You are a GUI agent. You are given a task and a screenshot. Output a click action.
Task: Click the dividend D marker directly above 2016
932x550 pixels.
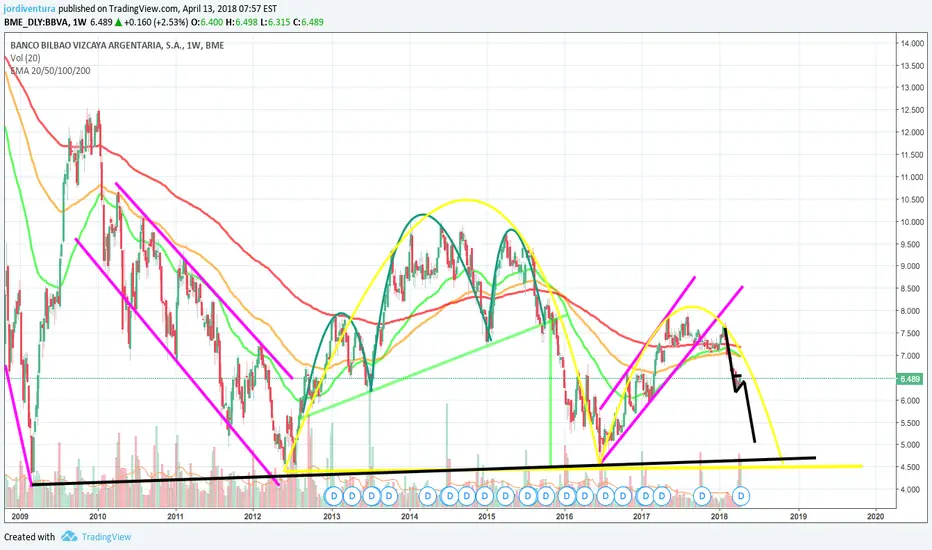click(566, 495)
